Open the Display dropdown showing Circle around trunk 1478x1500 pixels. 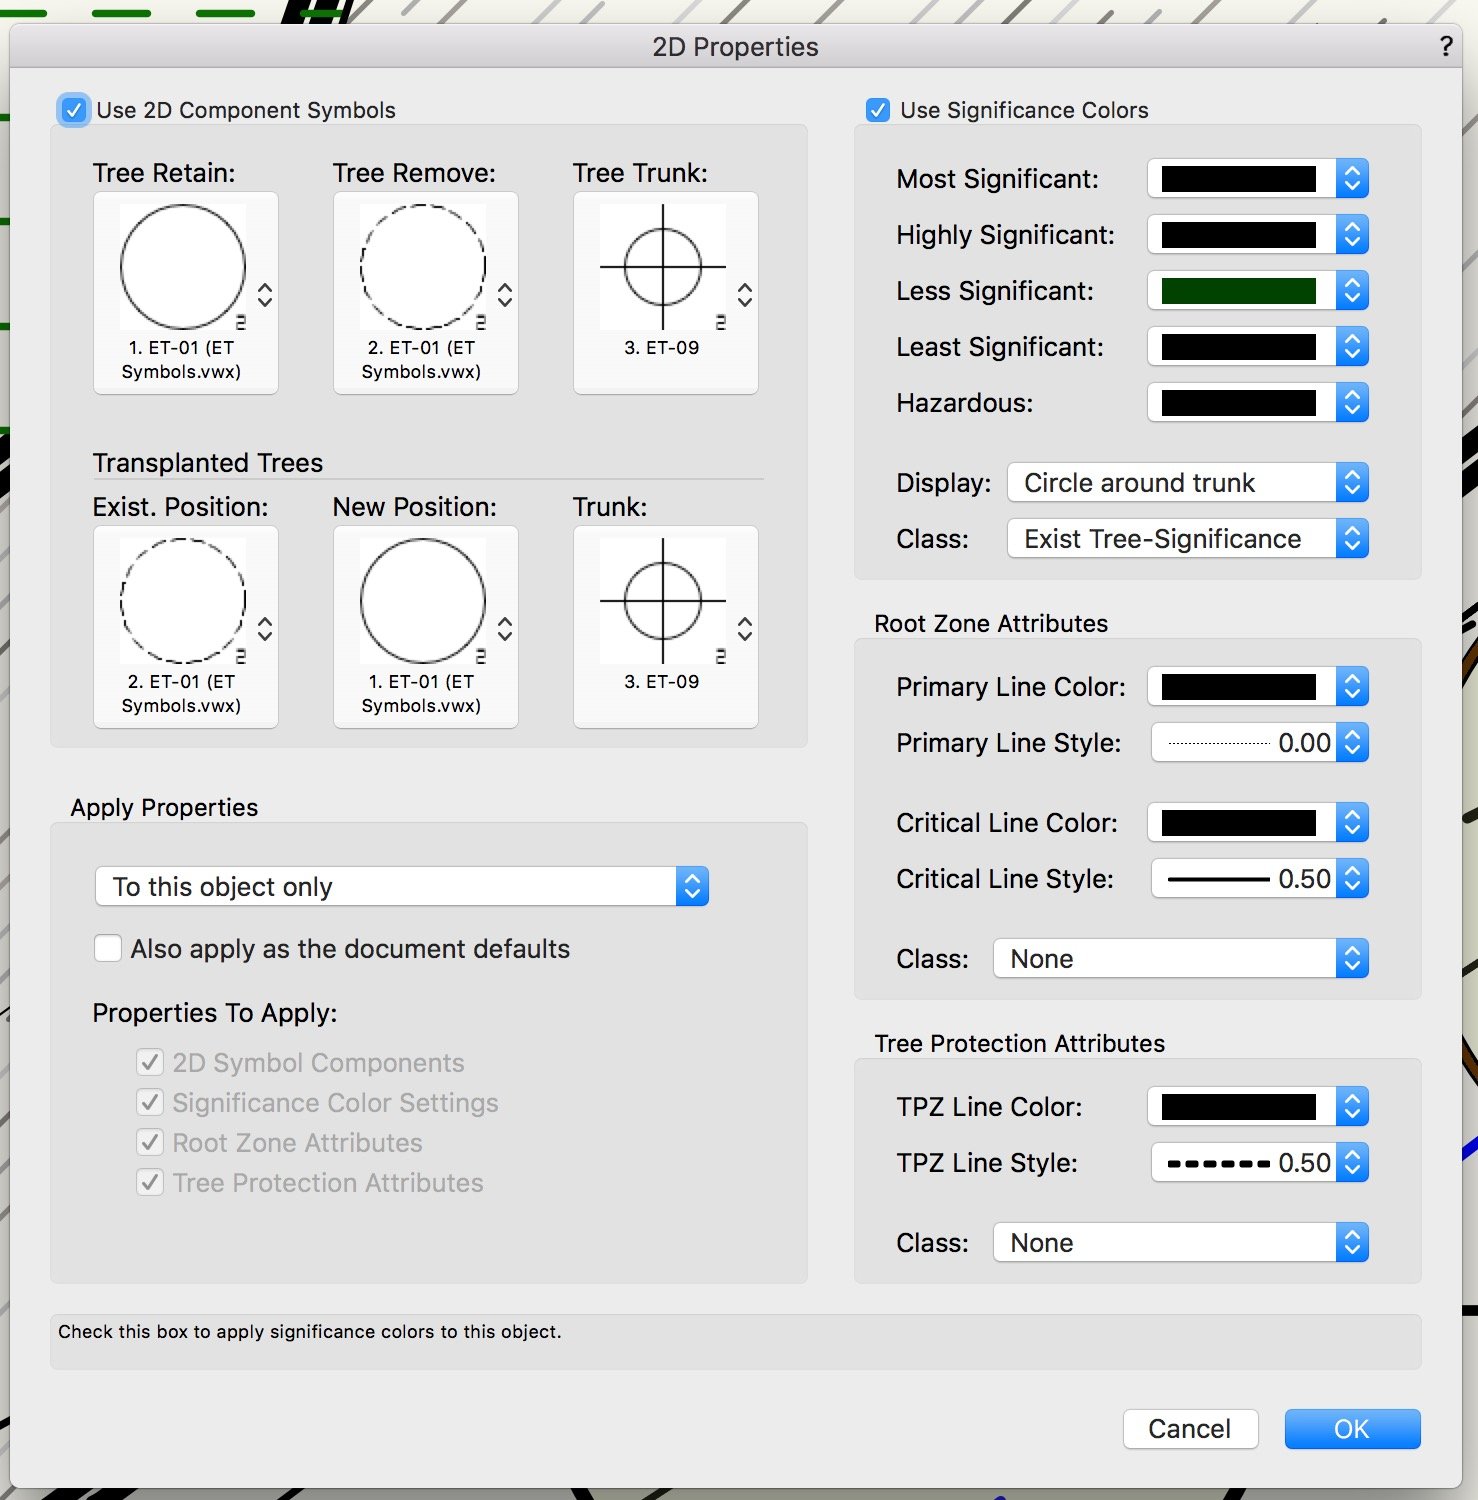(1185, 482)
